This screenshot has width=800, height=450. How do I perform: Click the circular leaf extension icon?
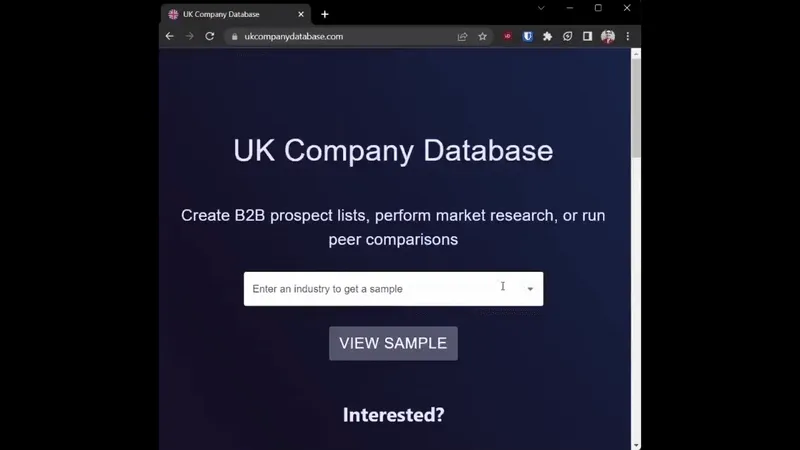(567, 36)
